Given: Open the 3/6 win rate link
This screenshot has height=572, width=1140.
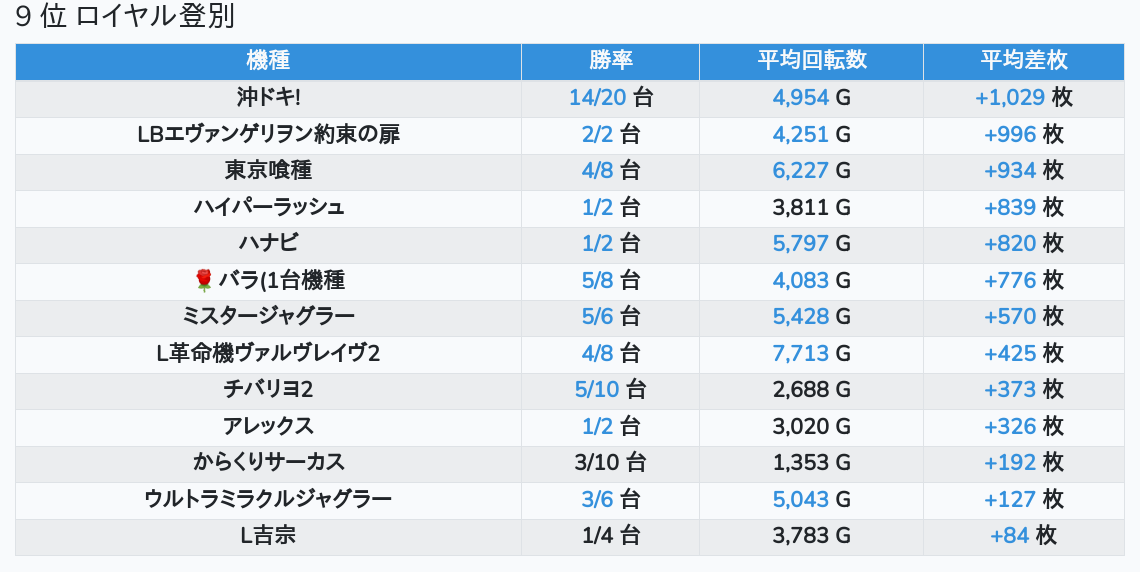Looking at the screenshot, I should tap(597, 499).
